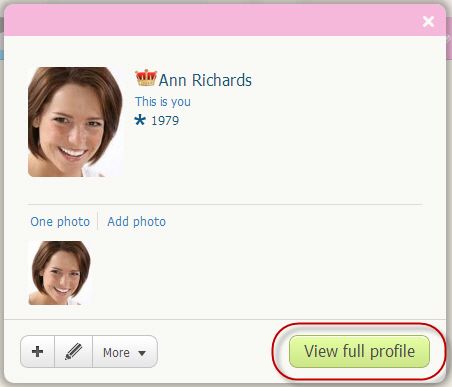Image resolution: width=452 pixels, height=387 pixels.
Task: Click the birth year 1979 text
Action: click(x=165, y=120)
